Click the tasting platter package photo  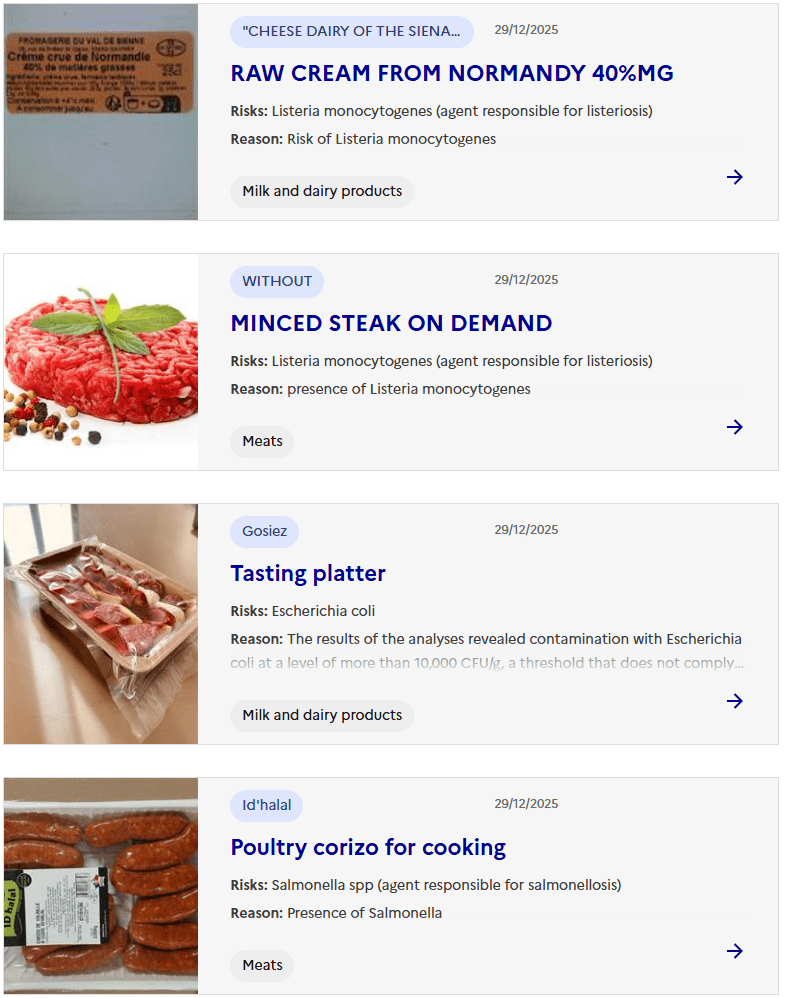tap(101, 624)
